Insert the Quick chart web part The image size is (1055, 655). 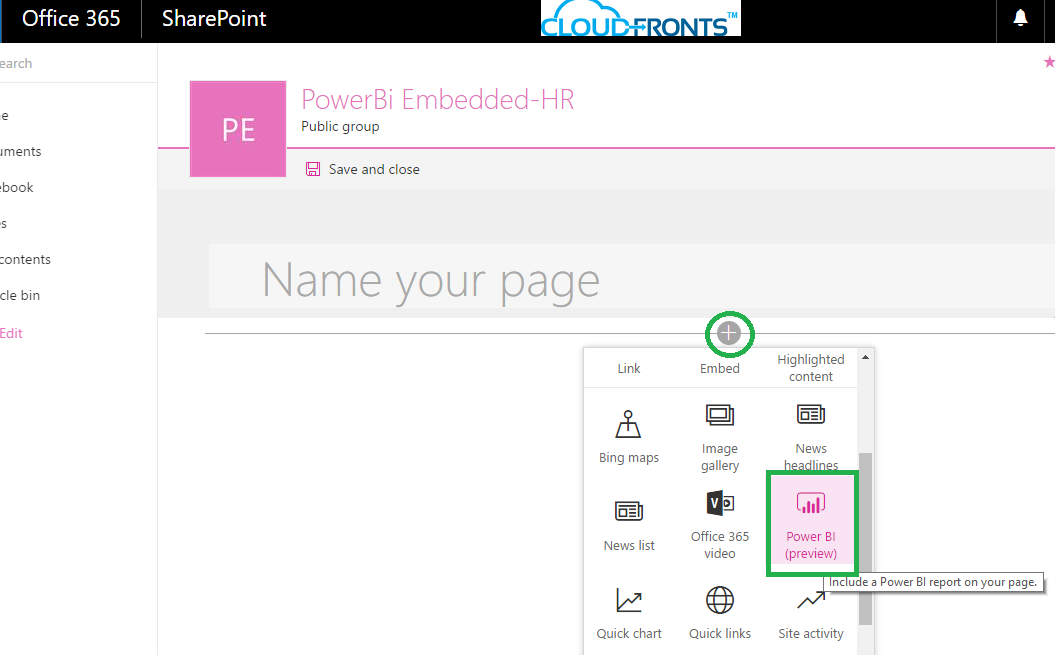(628, 613)
